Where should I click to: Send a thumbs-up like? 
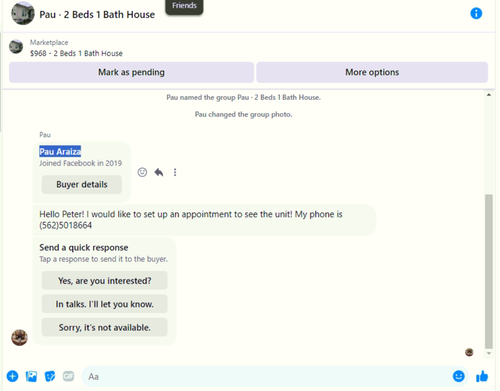click(x=482, y=376)
